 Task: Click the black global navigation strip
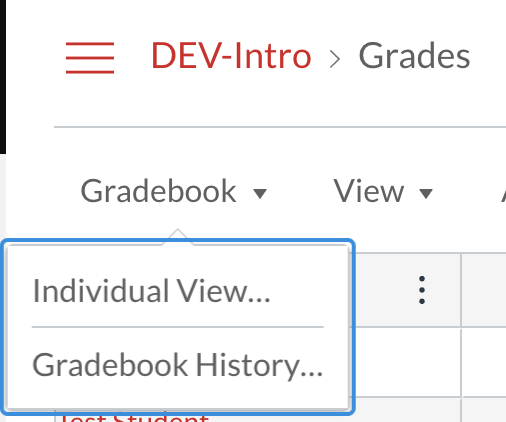coord(3,77)
